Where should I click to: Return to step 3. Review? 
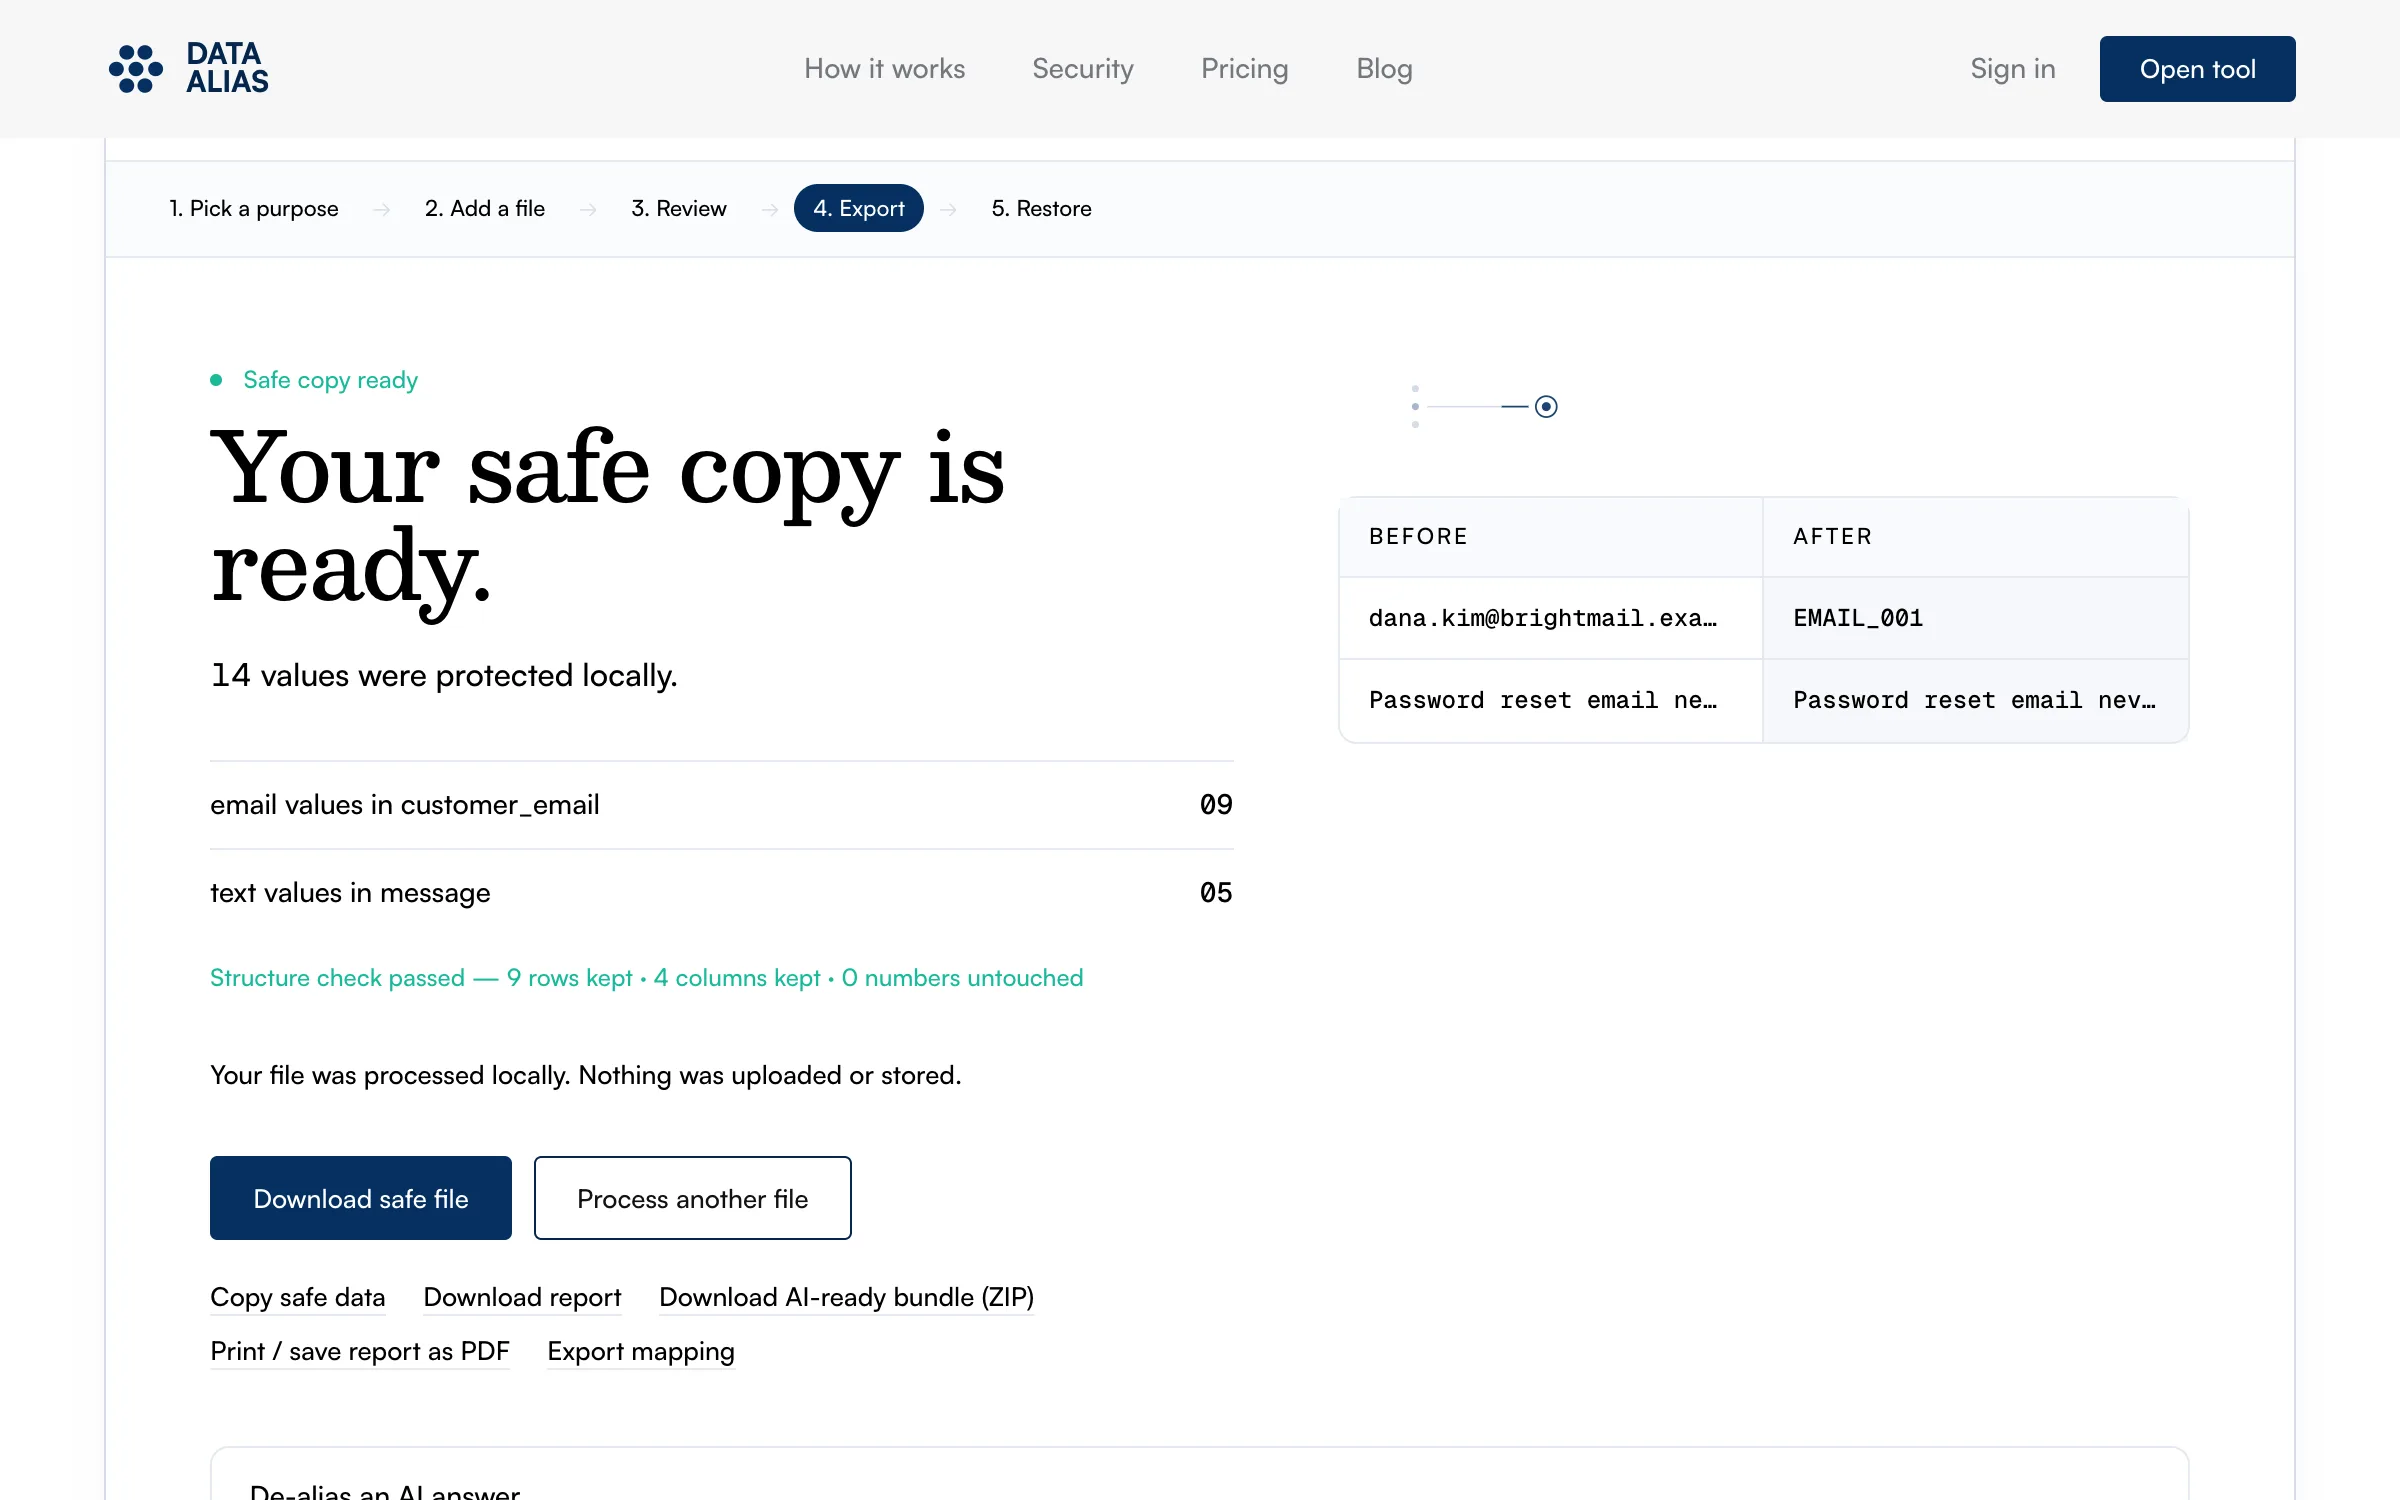679,208
